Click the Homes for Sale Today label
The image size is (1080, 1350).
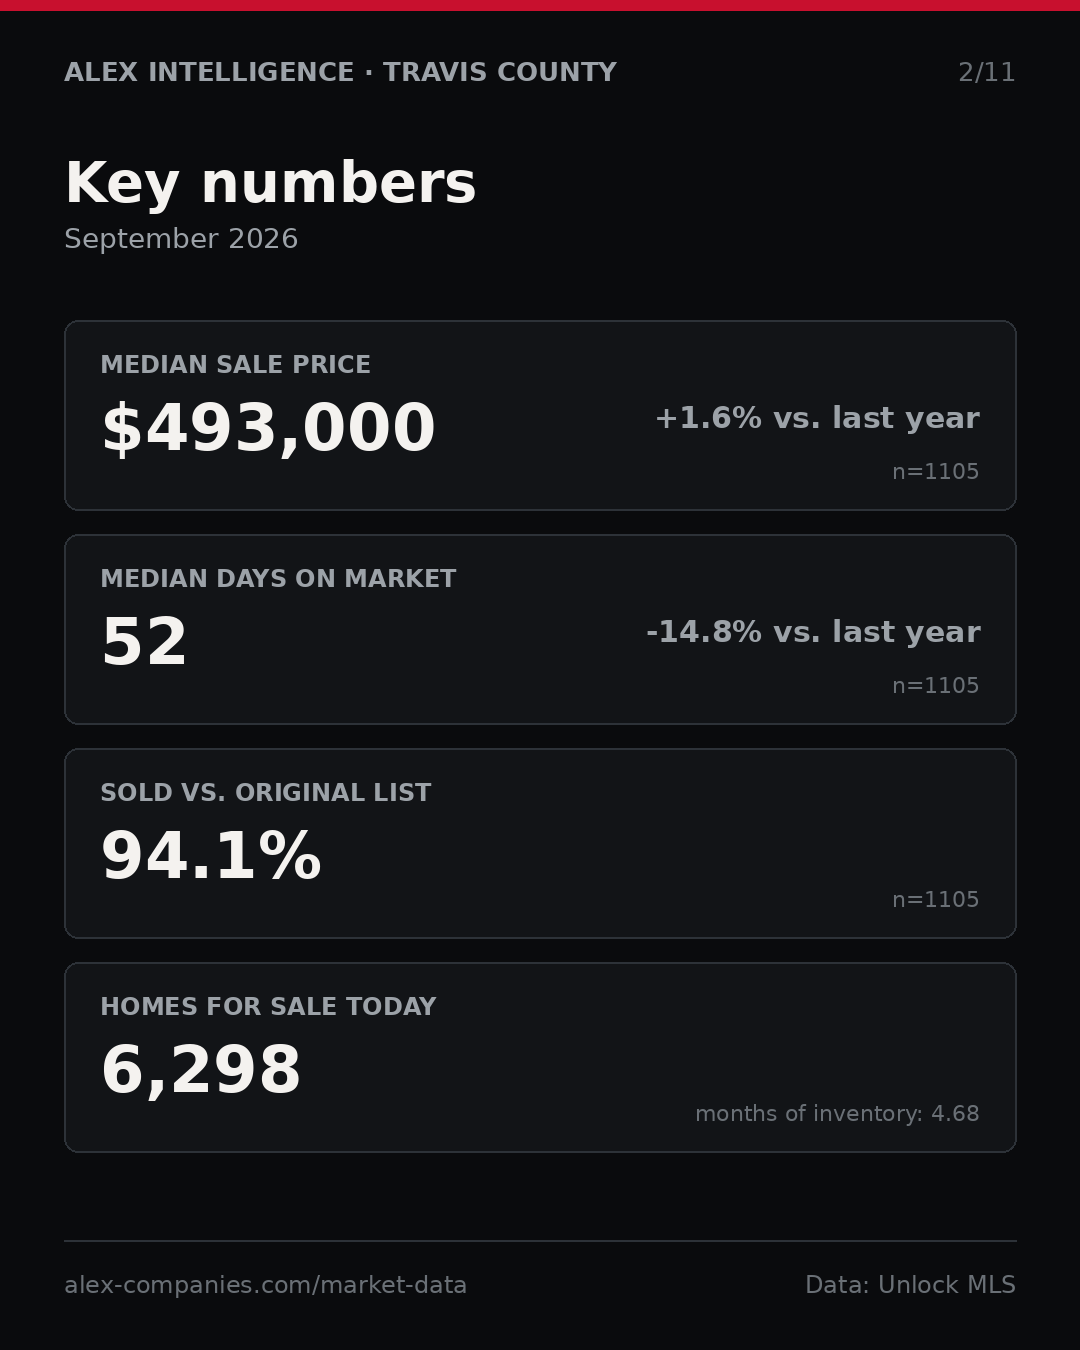(268, 1007)
